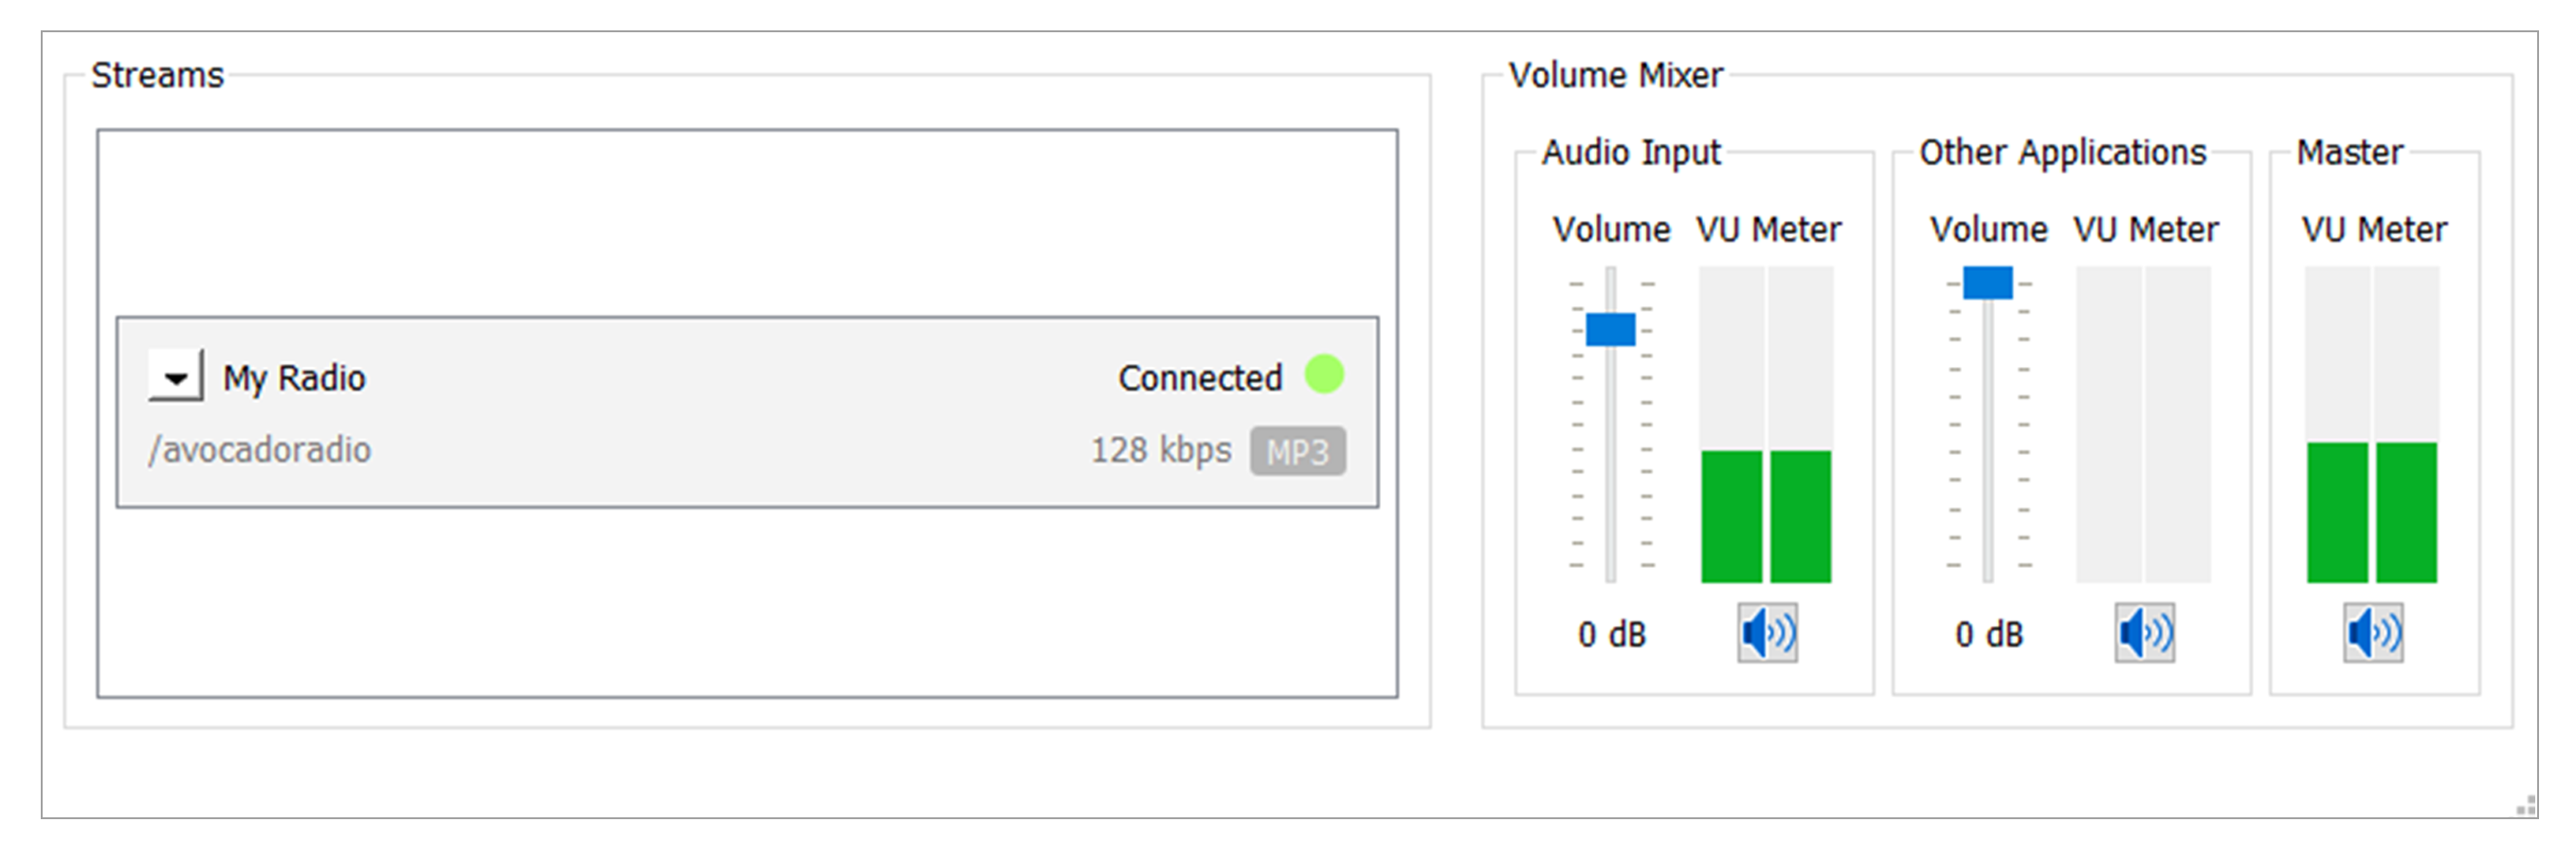Mute the Audio Input speaker icon
Image resolution: width=2576 pixels, height=841 pixels.
click(1767, 633)
